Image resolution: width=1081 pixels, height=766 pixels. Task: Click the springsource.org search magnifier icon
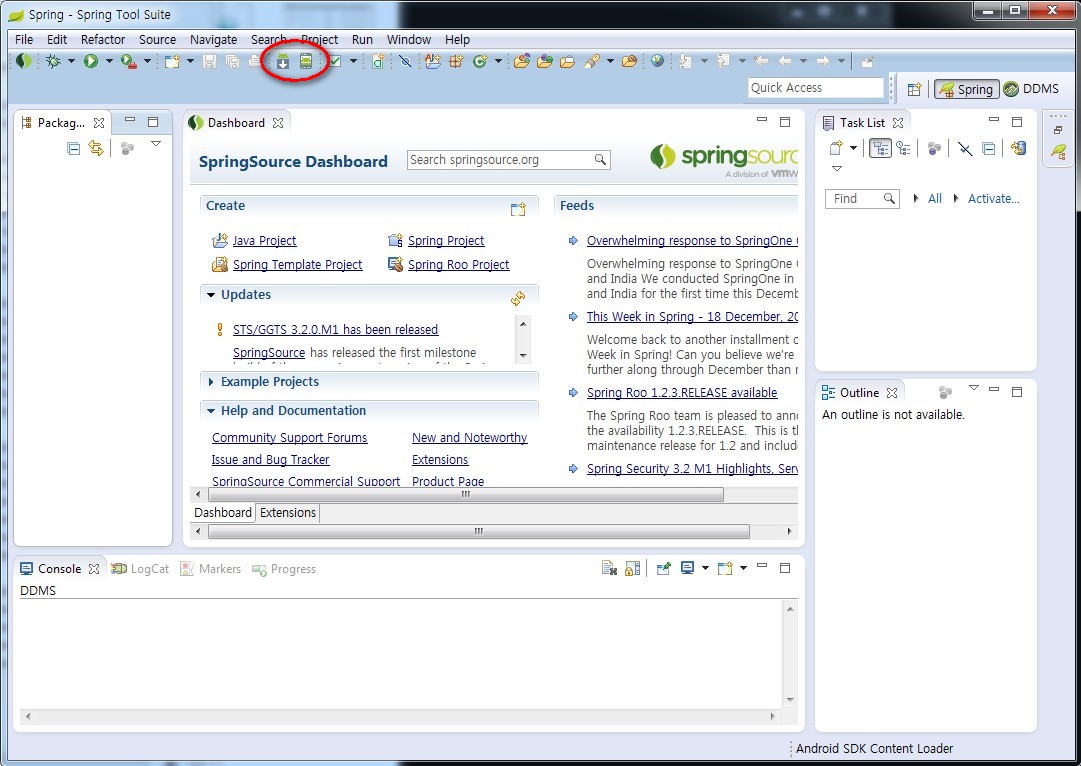[x=600, y=159]
